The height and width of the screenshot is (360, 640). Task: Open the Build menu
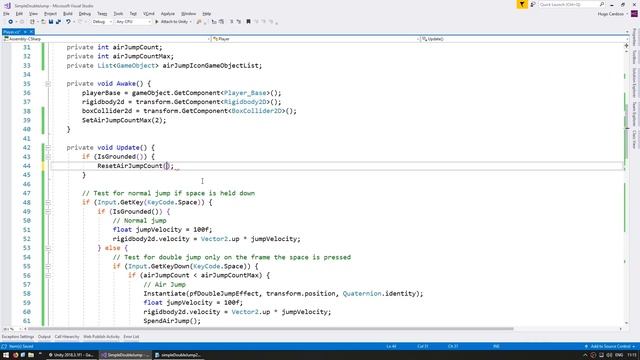tap(68, 14)
